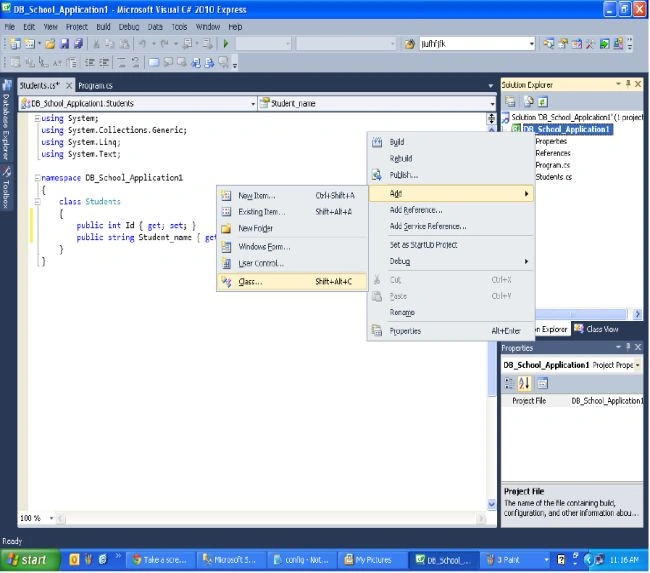Viewport: 650px width, 573px height.
Task: Open the Debug menu in menu bar
Action: pos(129,27)
